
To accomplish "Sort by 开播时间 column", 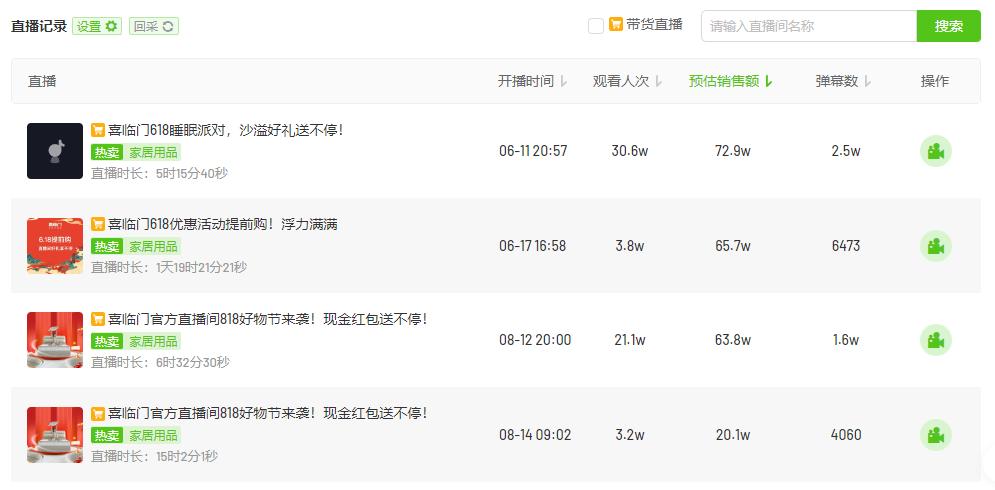I will pyautogui.click(x=532, y=81).
